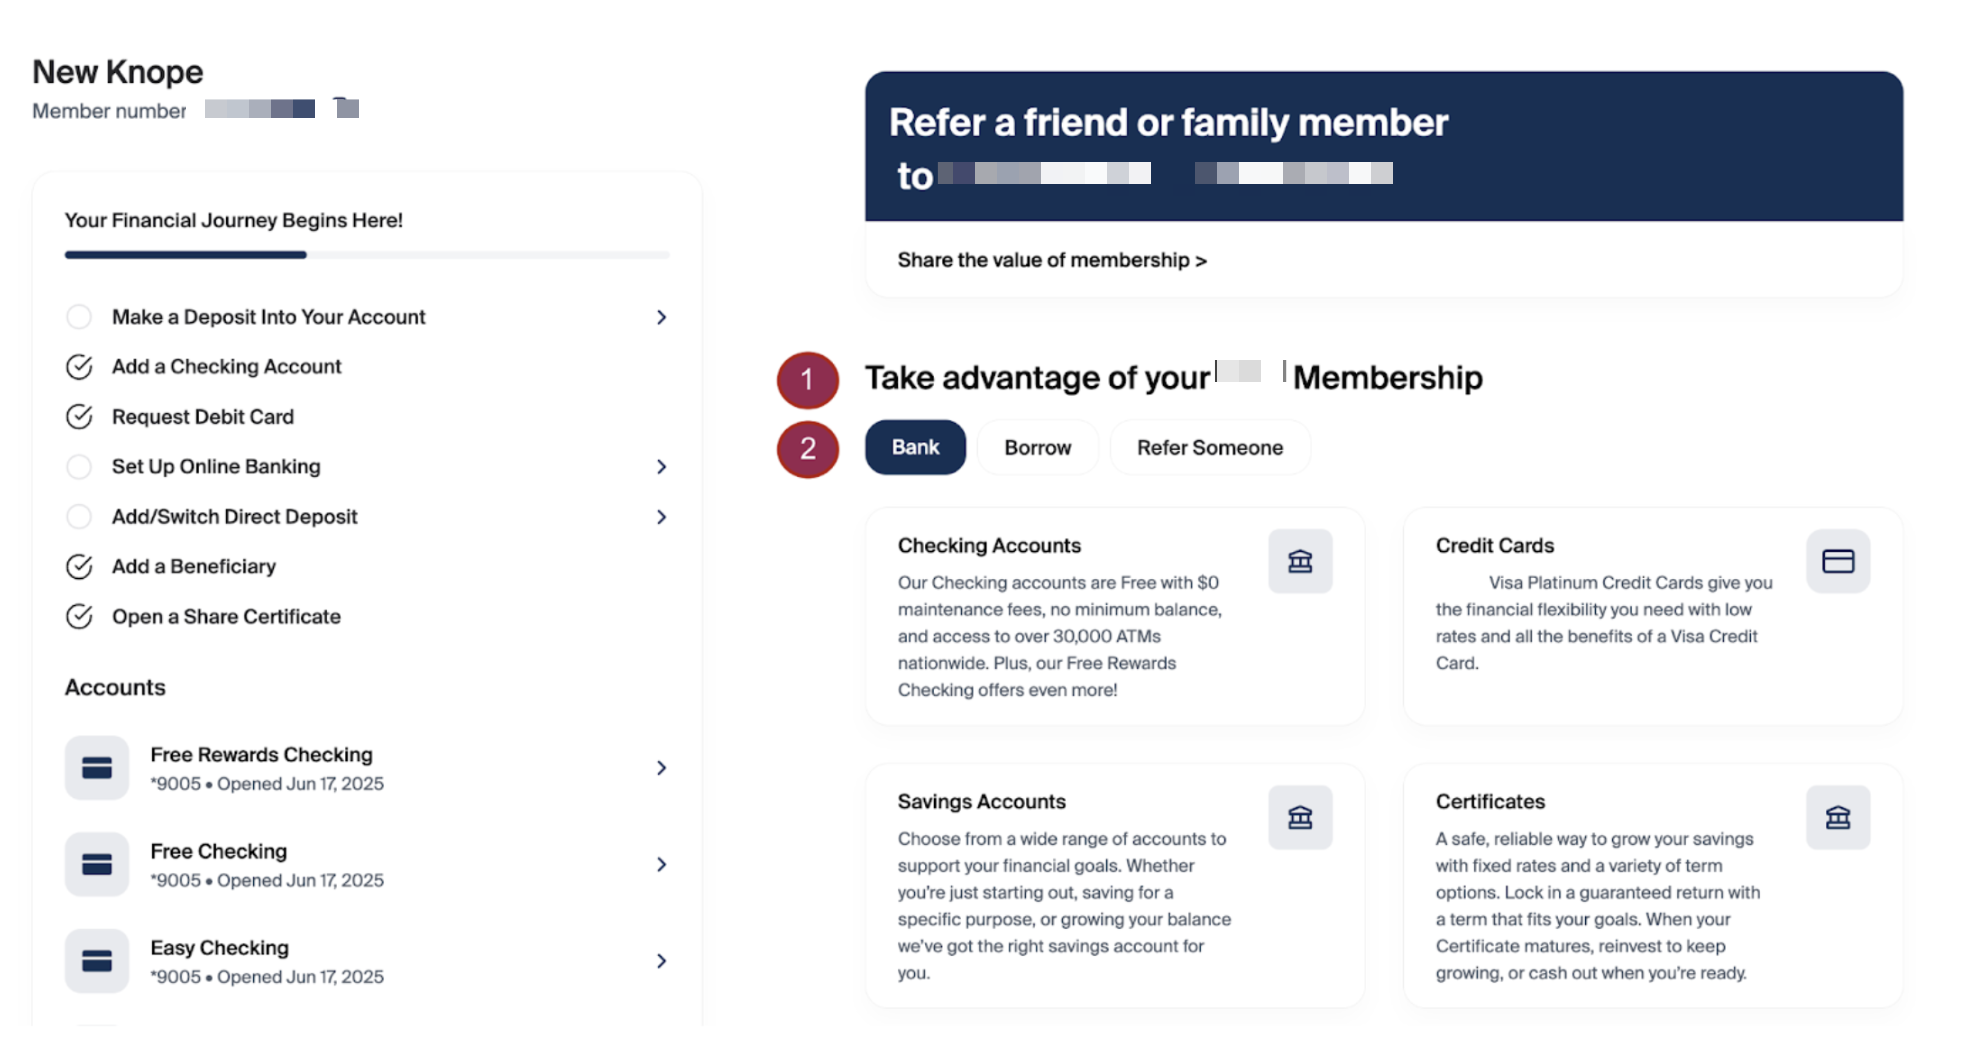Click the Free Checking account card icon
Image resolution: width=1976 pixels, height=1042 pixels.
click(x=97, y=864)
